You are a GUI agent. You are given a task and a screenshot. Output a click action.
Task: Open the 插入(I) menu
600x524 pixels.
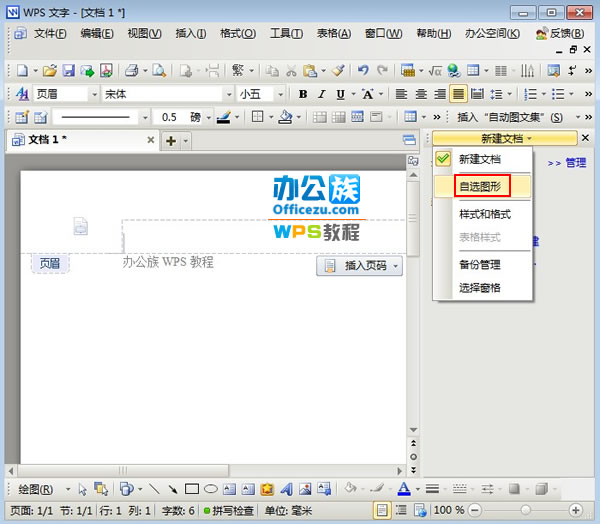pos(190,33)
